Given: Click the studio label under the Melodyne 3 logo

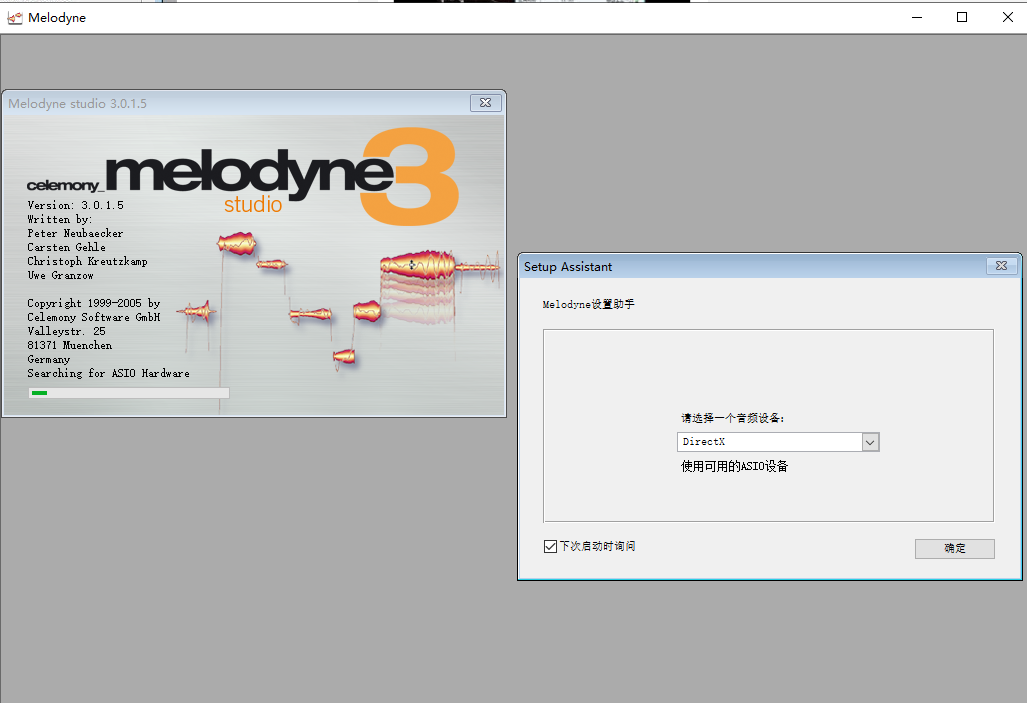Looking at the screenshot, I should pyautogui.click(x=253, y=204).
